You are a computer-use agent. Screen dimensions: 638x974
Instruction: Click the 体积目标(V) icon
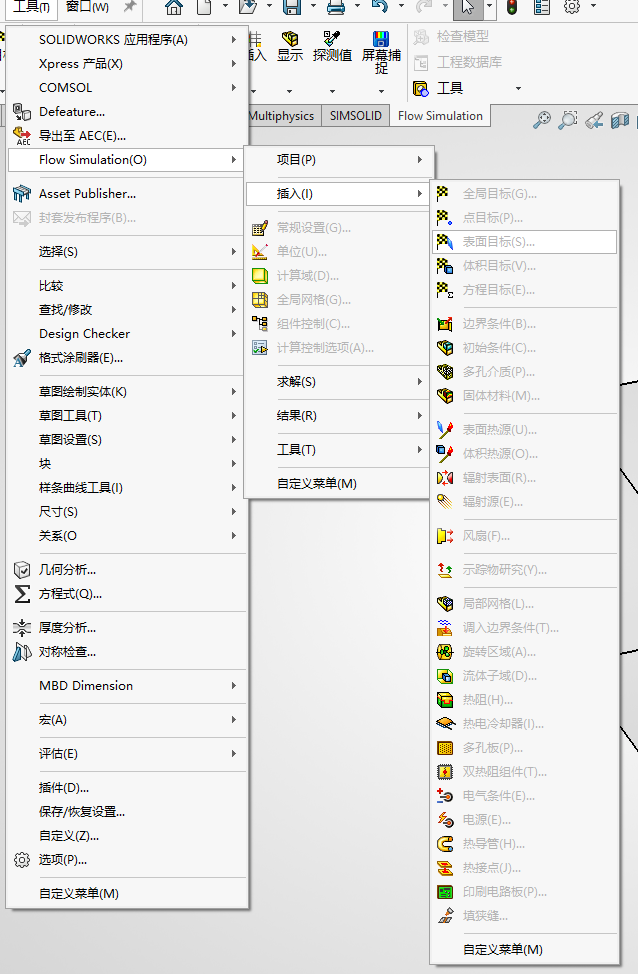[x=444, y=266]
